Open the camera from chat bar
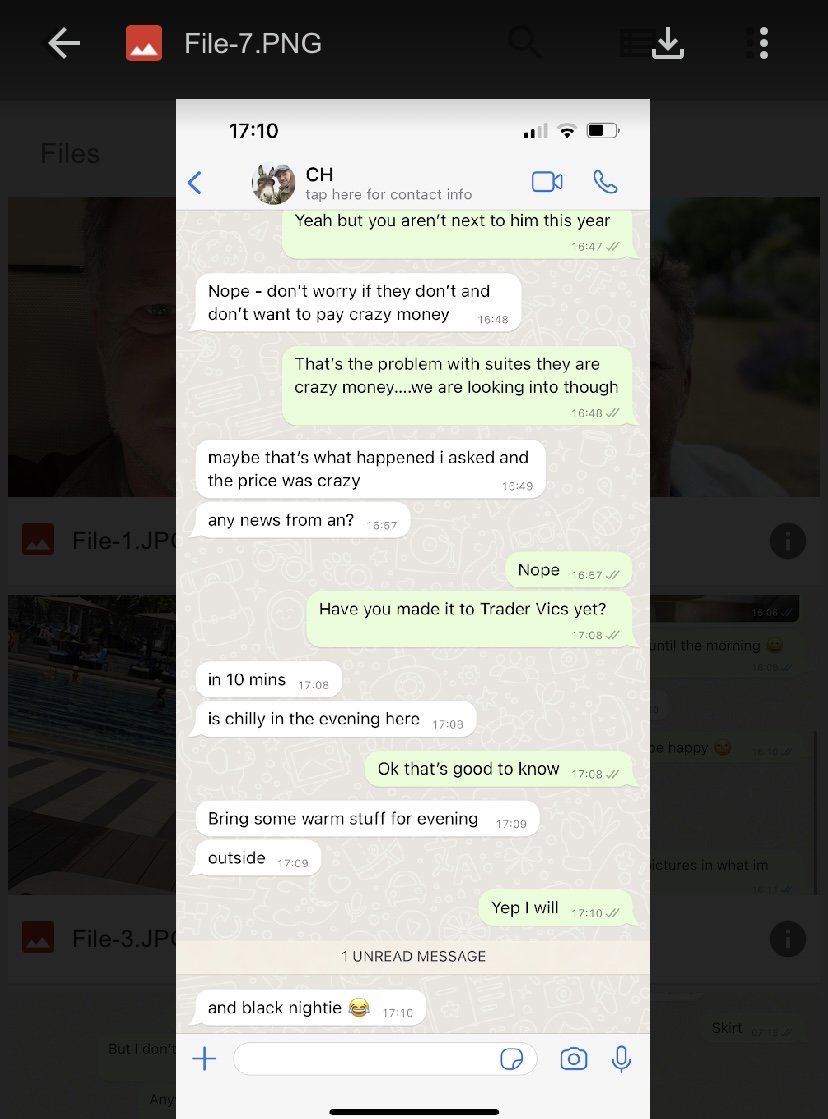The width and height of the screenshot is (828, 1119). (574, 1059)
